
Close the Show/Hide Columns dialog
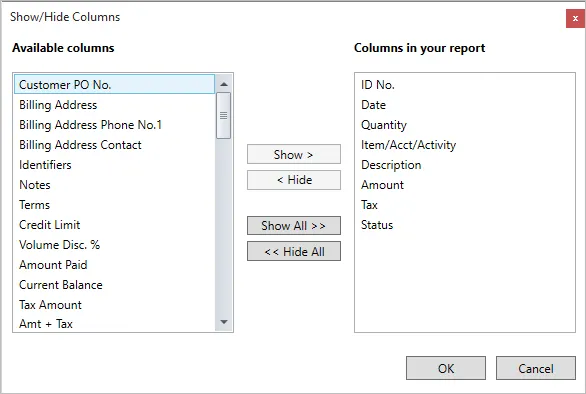point(575,18)
